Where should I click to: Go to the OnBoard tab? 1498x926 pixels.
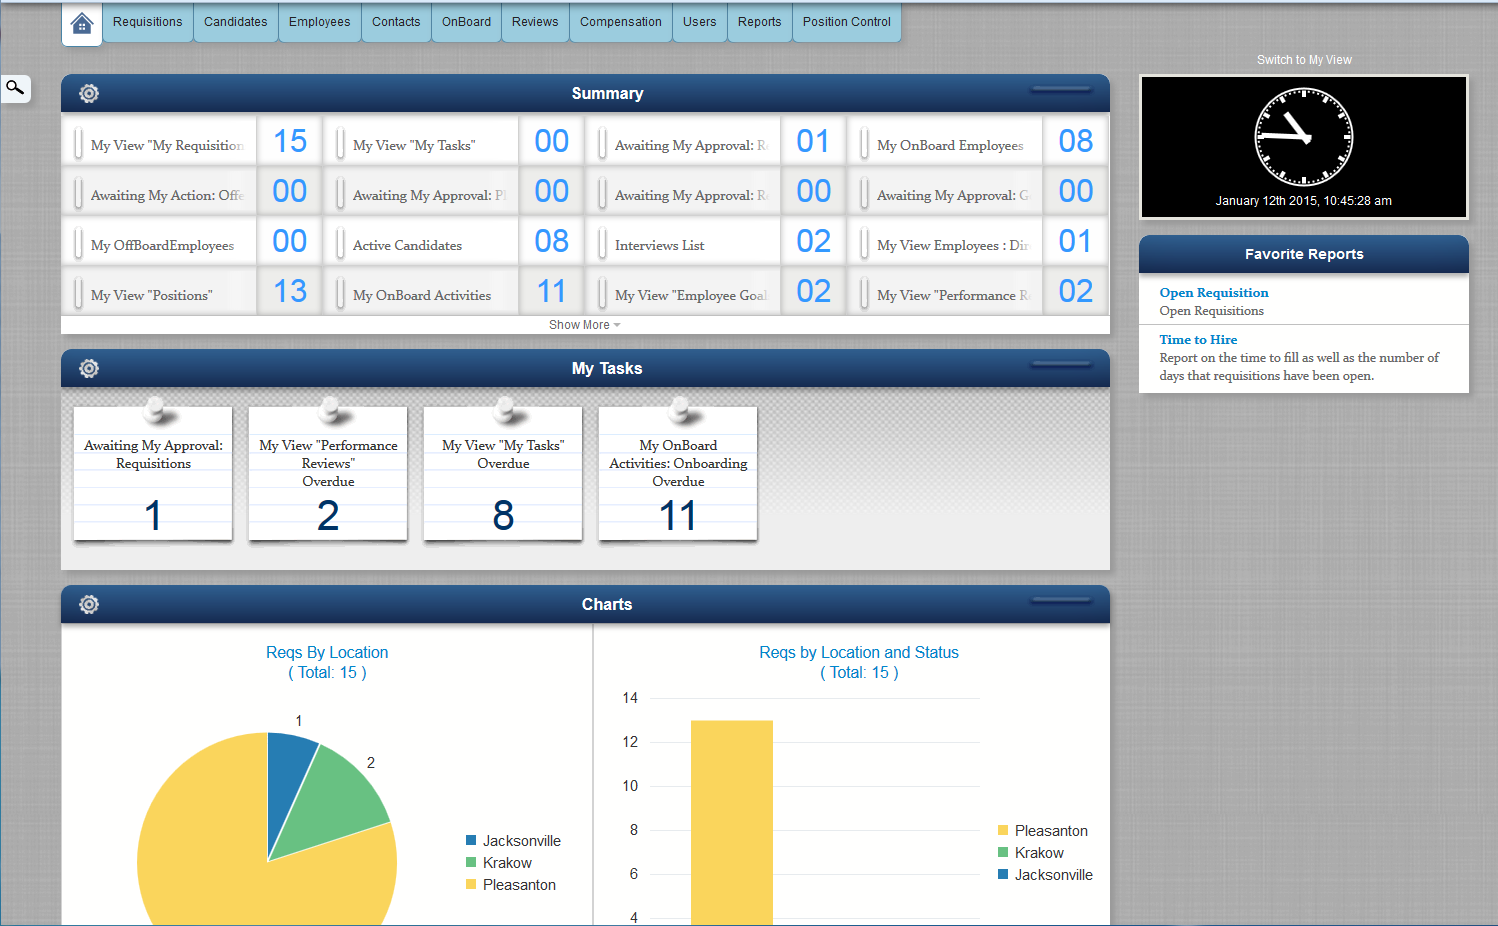coord(466,22)
